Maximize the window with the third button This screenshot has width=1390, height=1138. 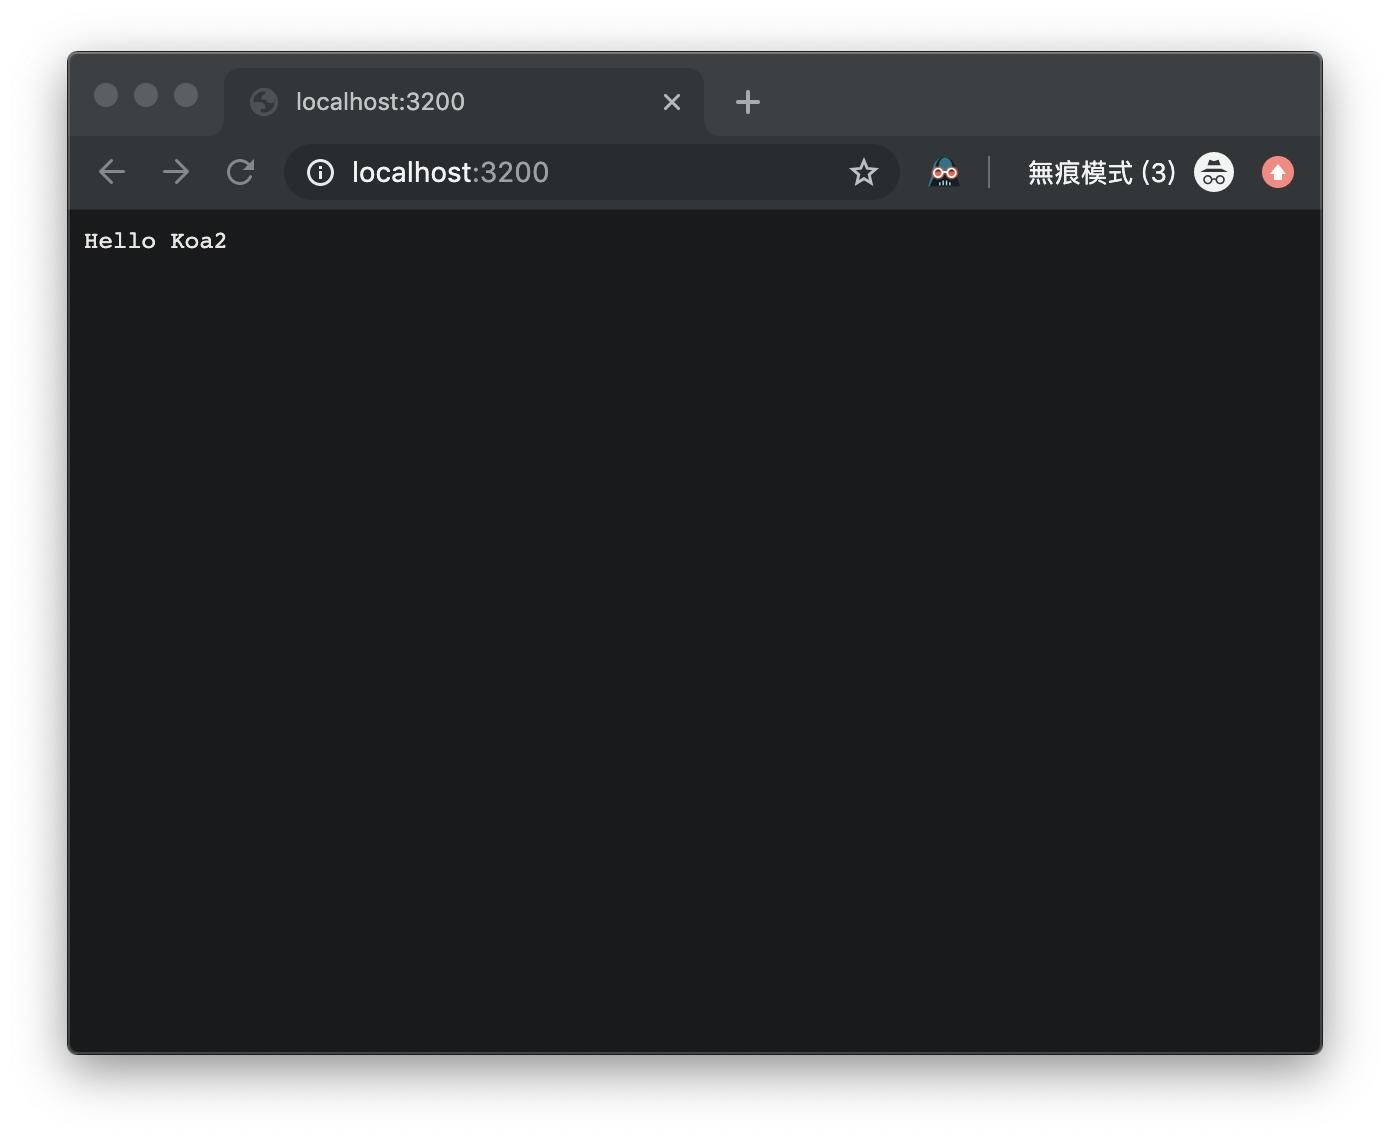[186, 95]
